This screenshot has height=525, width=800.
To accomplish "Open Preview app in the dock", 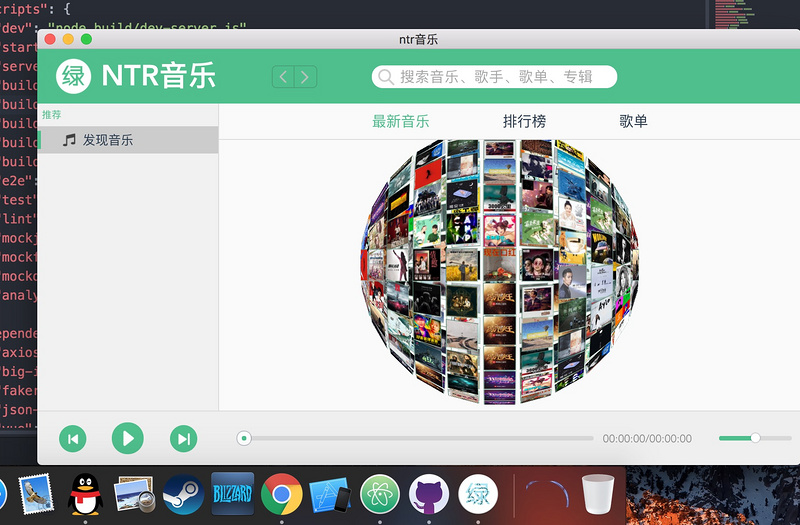I will coord(134,494).
